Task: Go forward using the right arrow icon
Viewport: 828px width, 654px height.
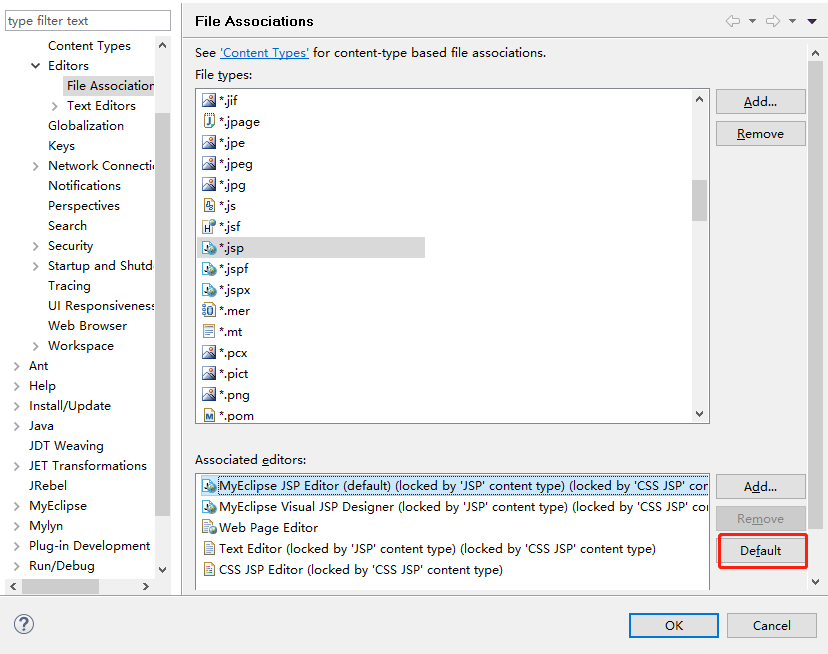Action: [773, 21]
